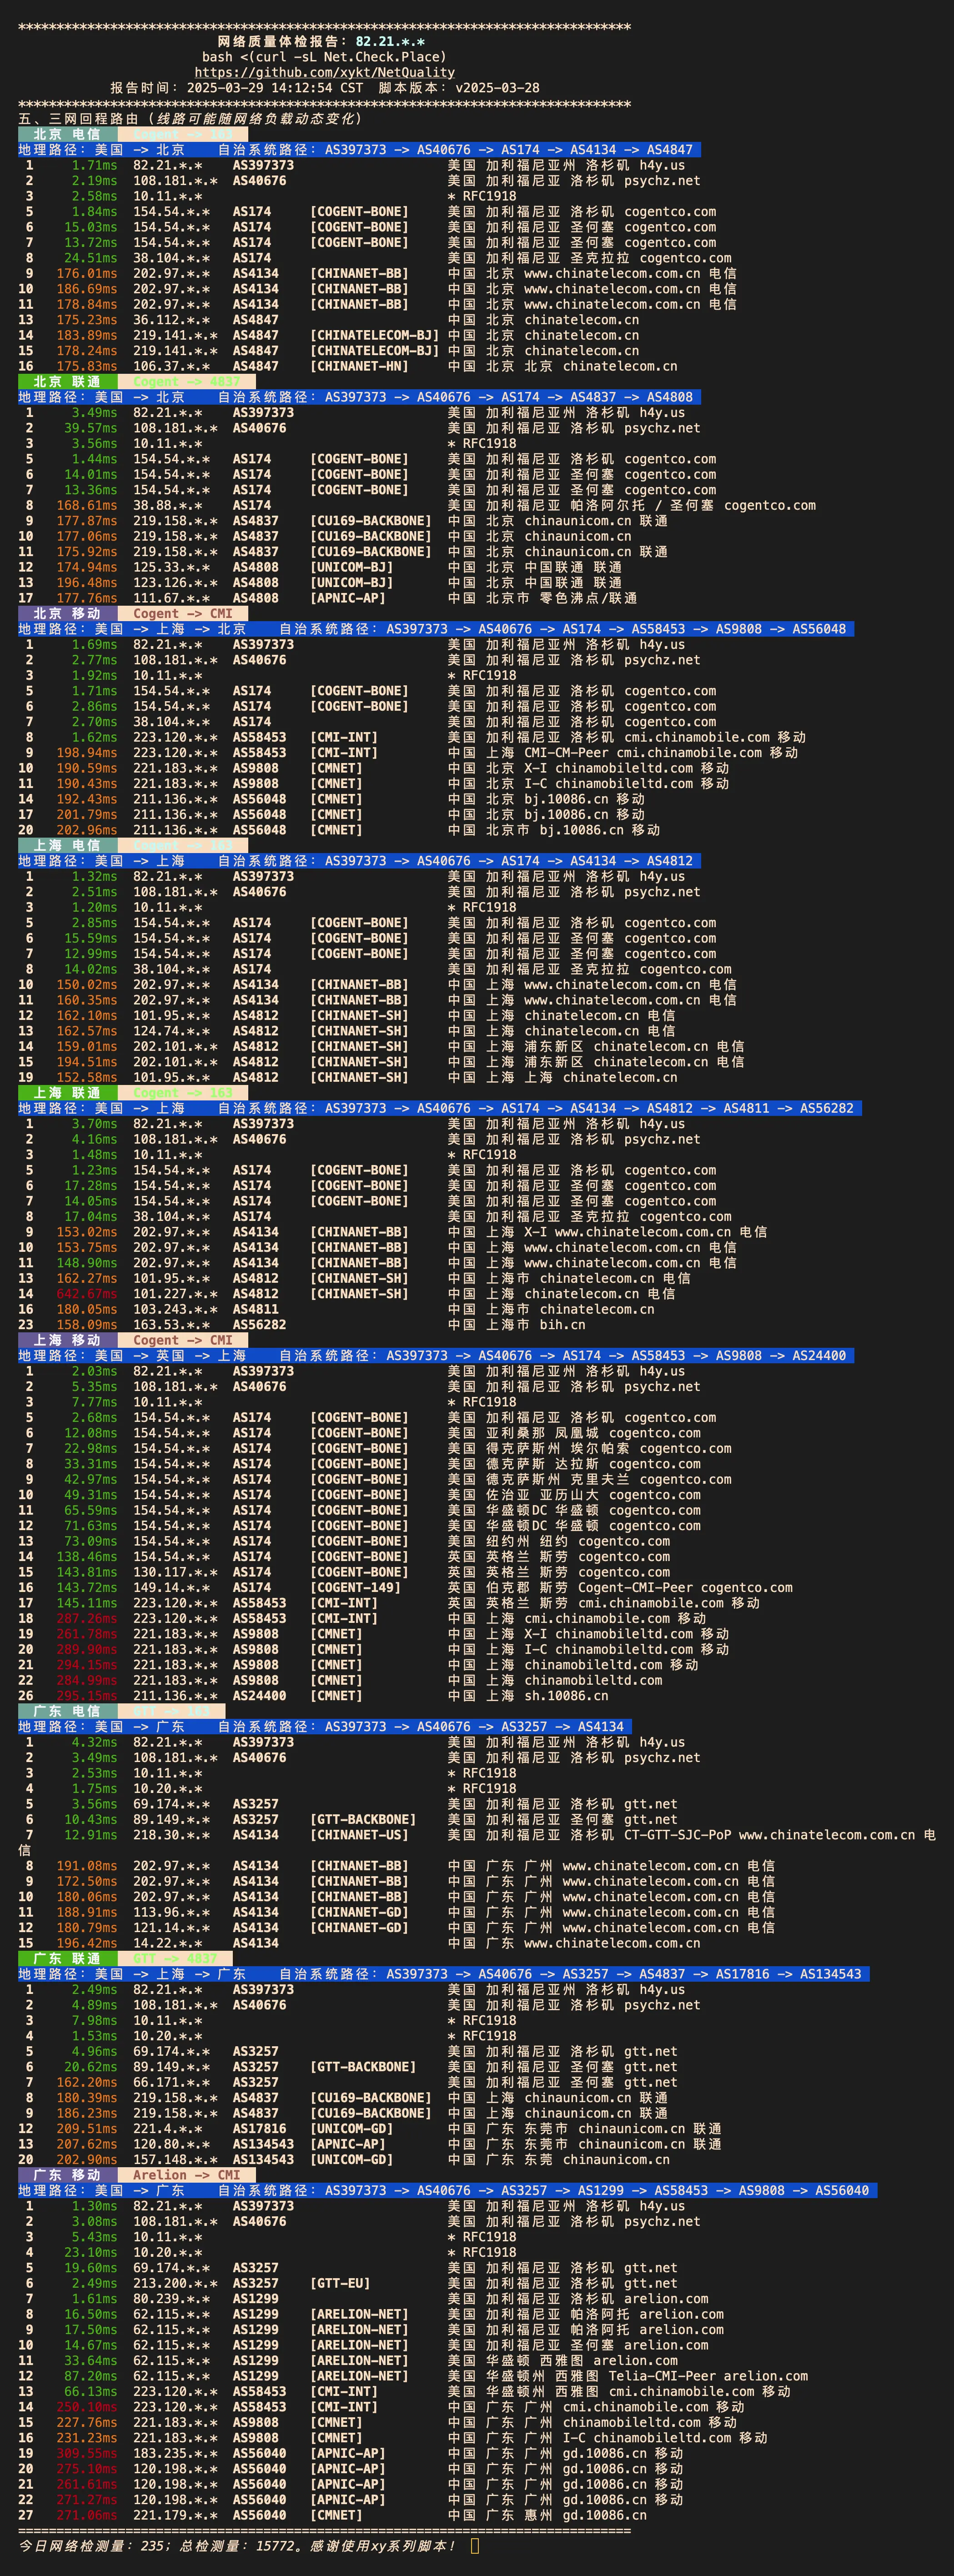954x2576 pixels.
Task: Click the script version v2025-03-28
Action: tap(497, 88)
